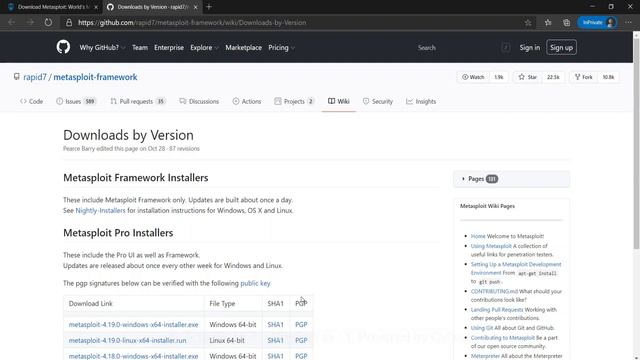Screen dimensions: 640x360
Task: Open the Pull requests tab
Action: click(x=138, y=101)
